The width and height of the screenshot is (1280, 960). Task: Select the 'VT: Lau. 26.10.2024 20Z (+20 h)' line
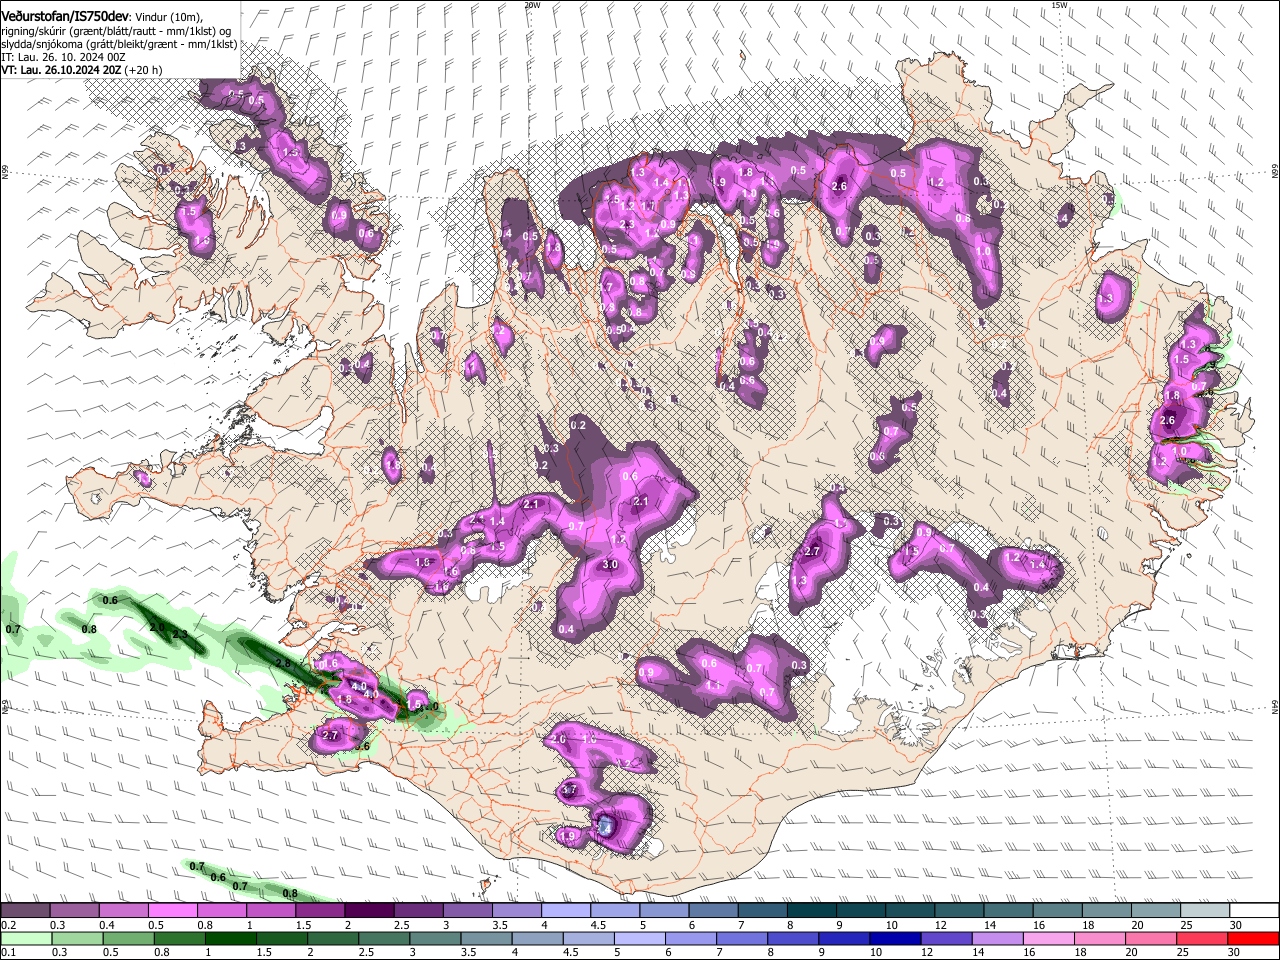coord(82,70)
